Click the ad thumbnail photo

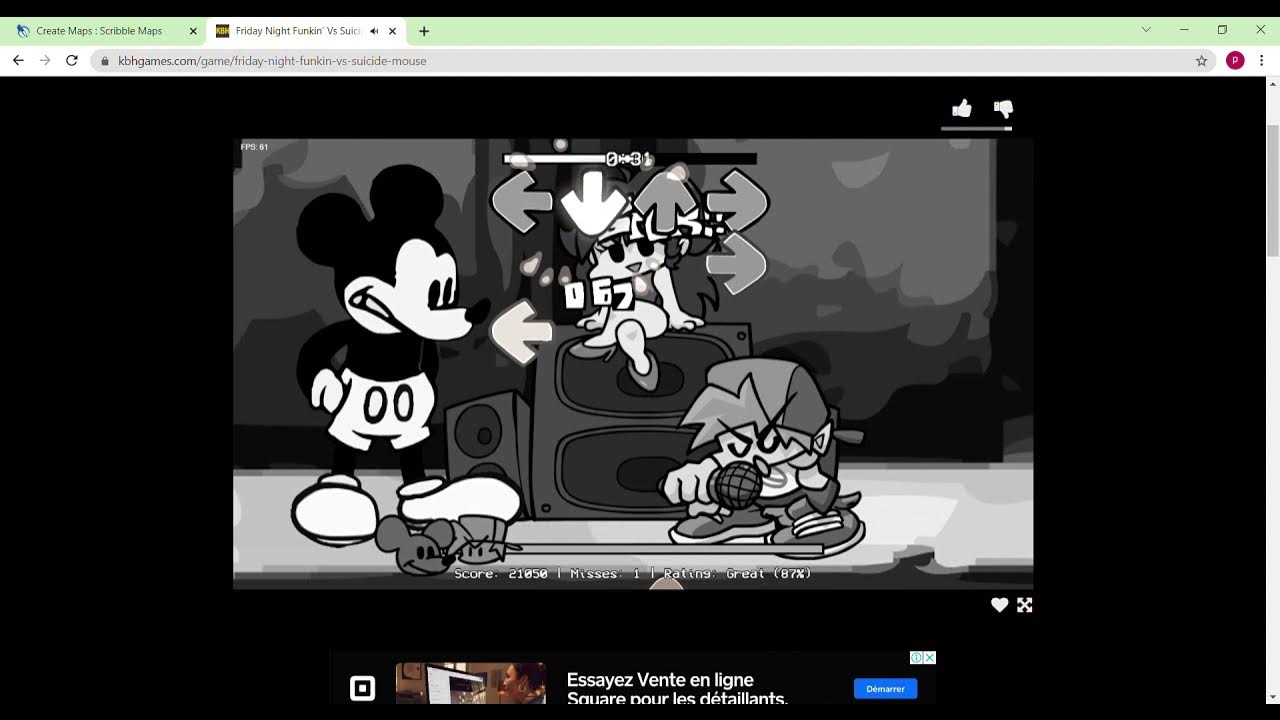pyautogui.click(x=471, y=683)
